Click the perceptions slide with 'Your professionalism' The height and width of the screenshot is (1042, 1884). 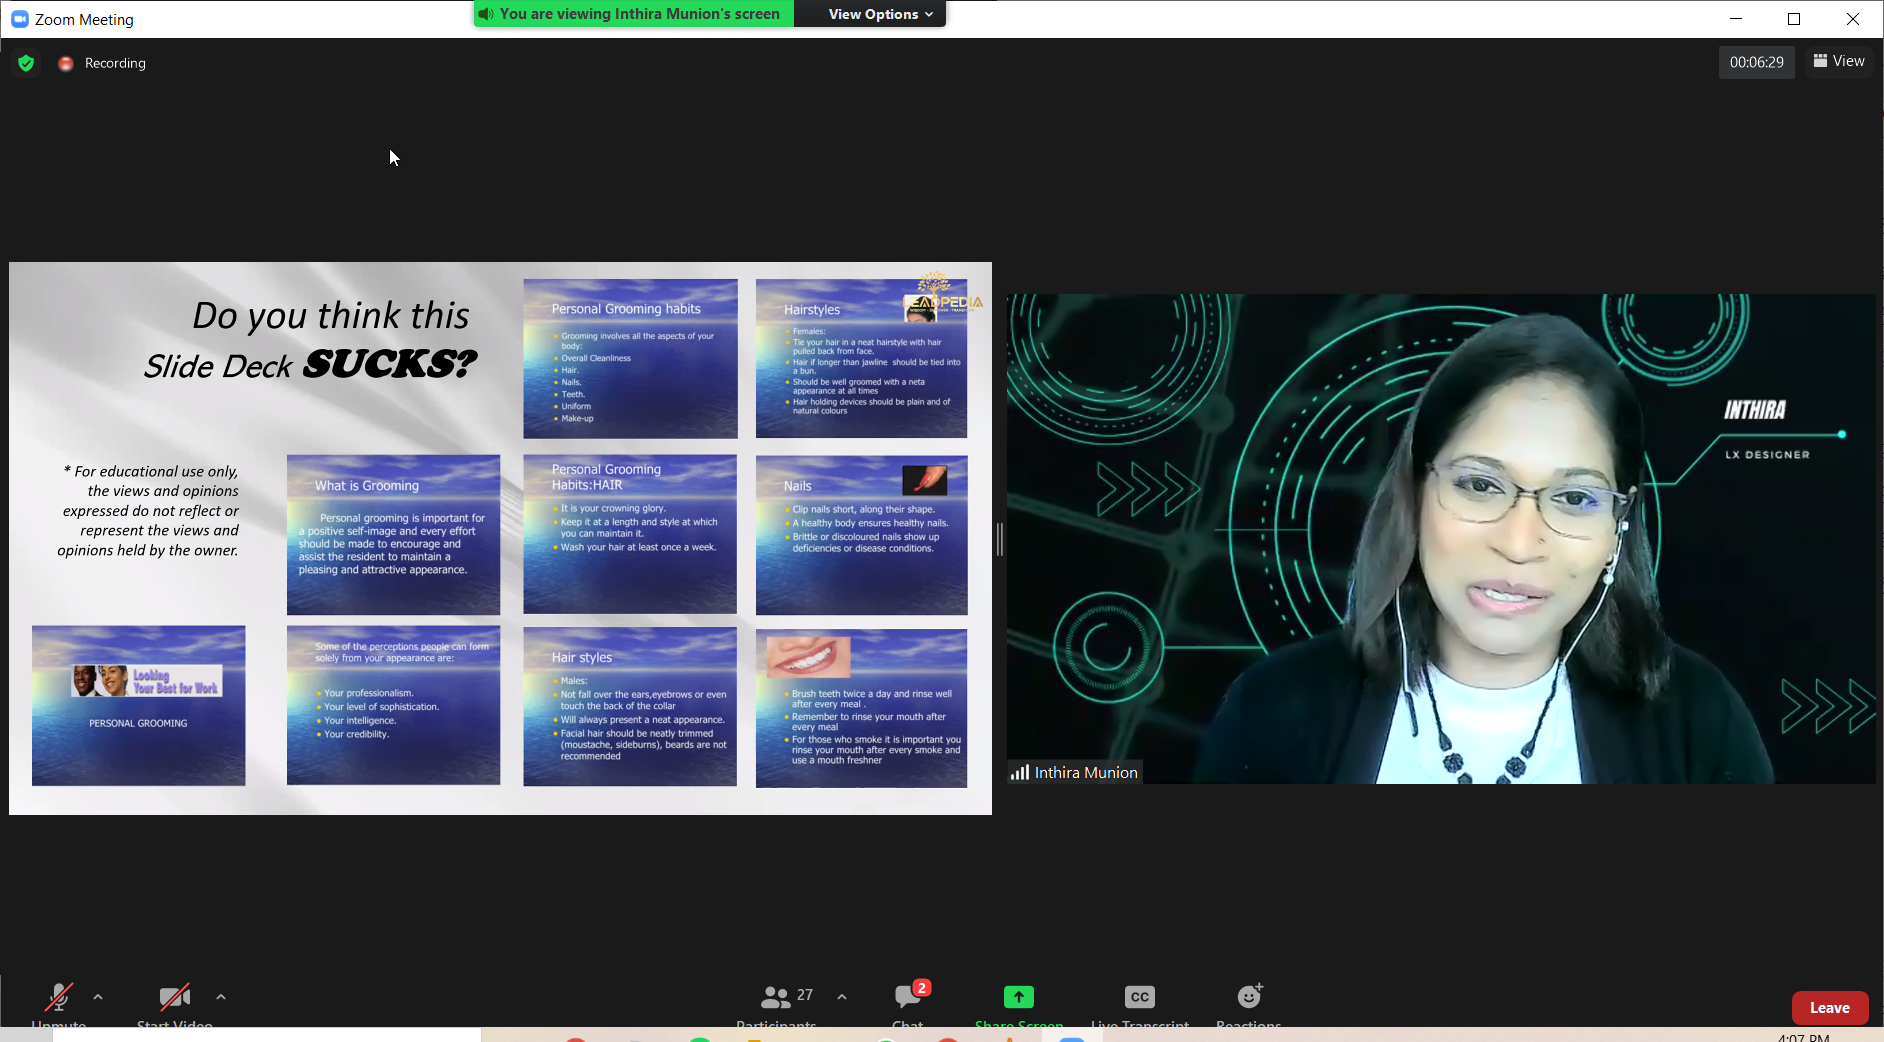[394, 706]
